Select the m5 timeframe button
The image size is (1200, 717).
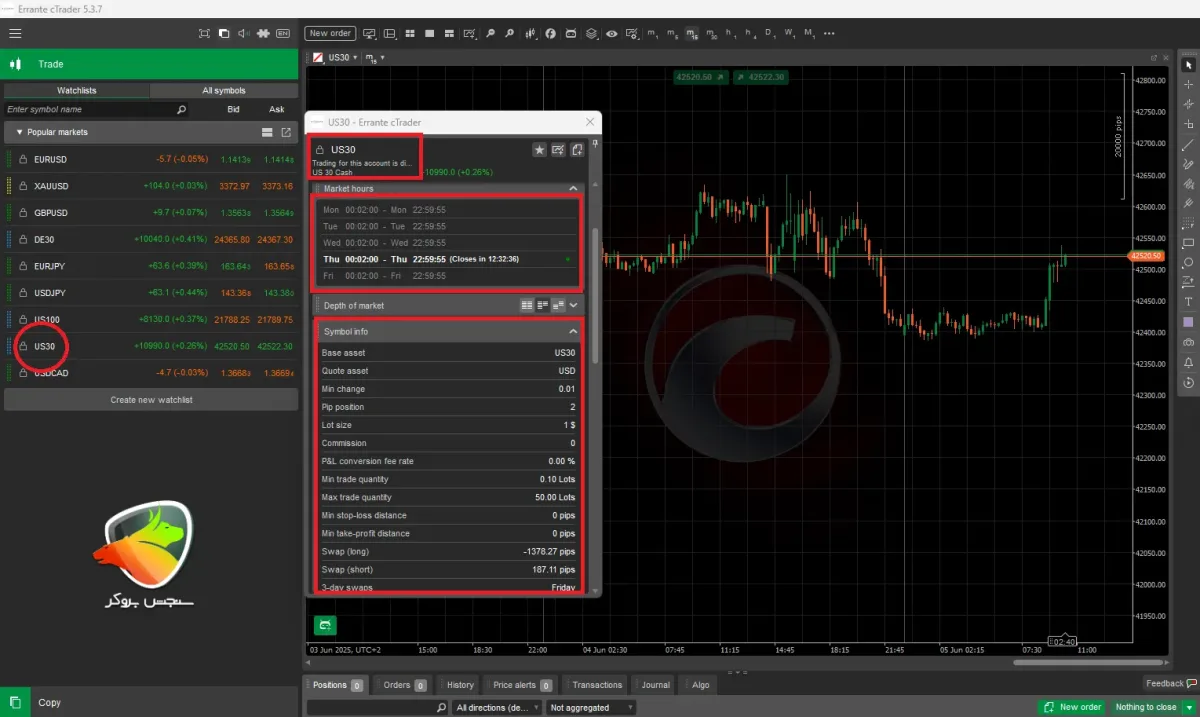[x=672, y=33]
